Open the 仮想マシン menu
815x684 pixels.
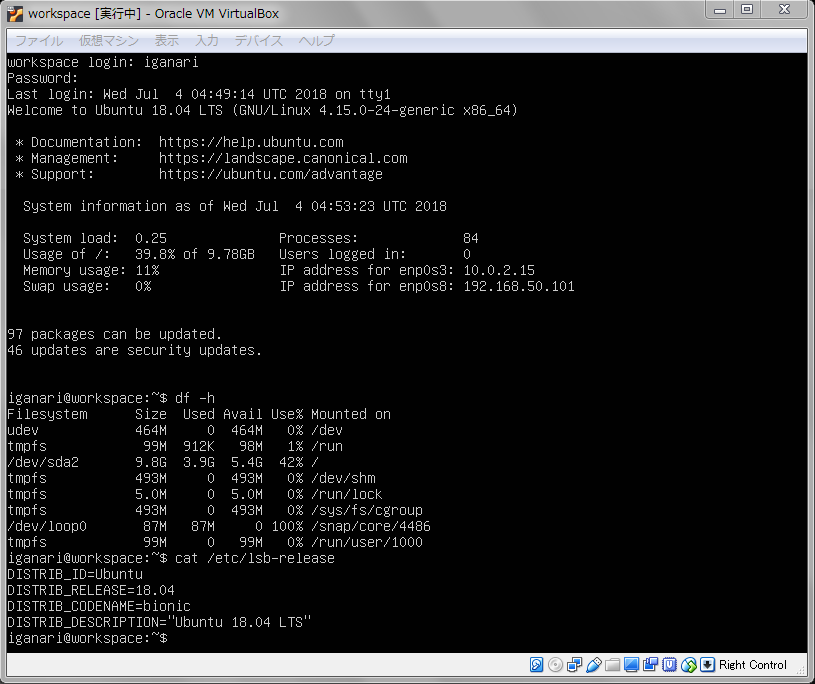(x=109, y=41)
